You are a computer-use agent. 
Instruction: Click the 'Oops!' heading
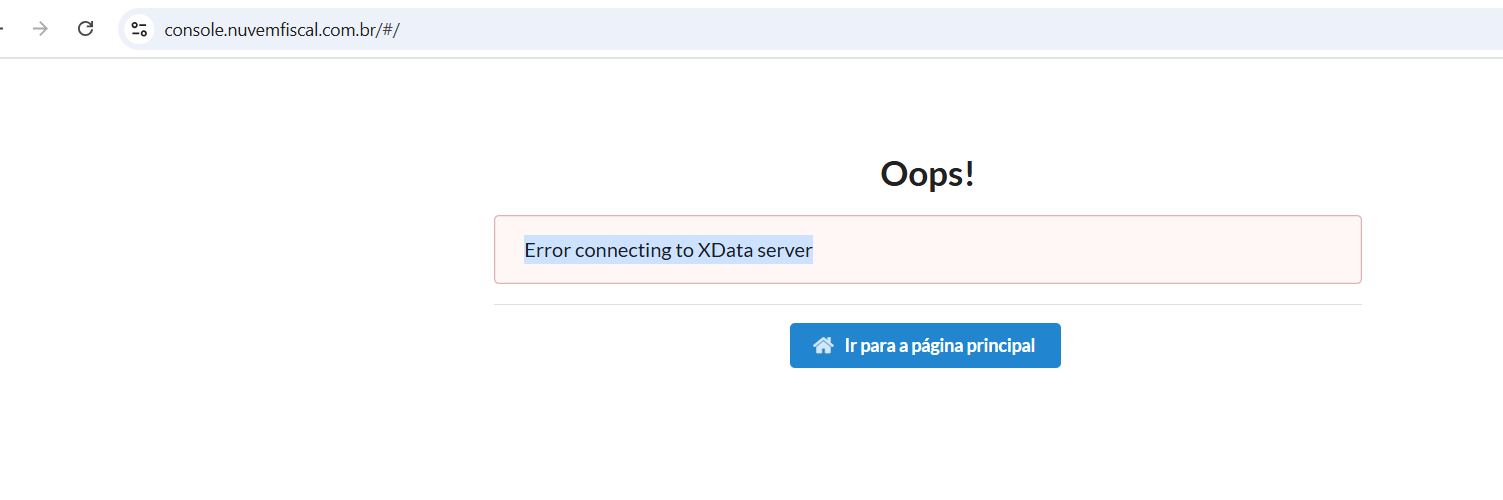pos(927,174)
